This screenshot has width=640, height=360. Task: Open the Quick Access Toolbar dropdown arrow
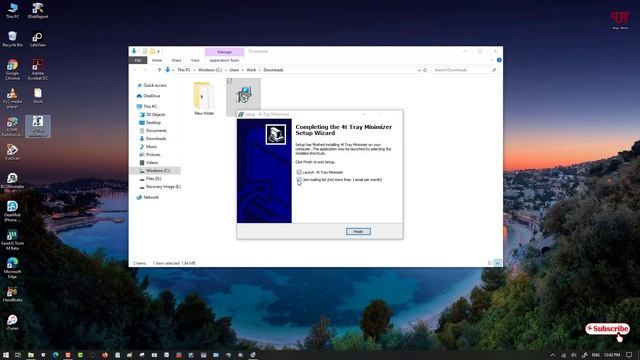[x=158, y=51]
